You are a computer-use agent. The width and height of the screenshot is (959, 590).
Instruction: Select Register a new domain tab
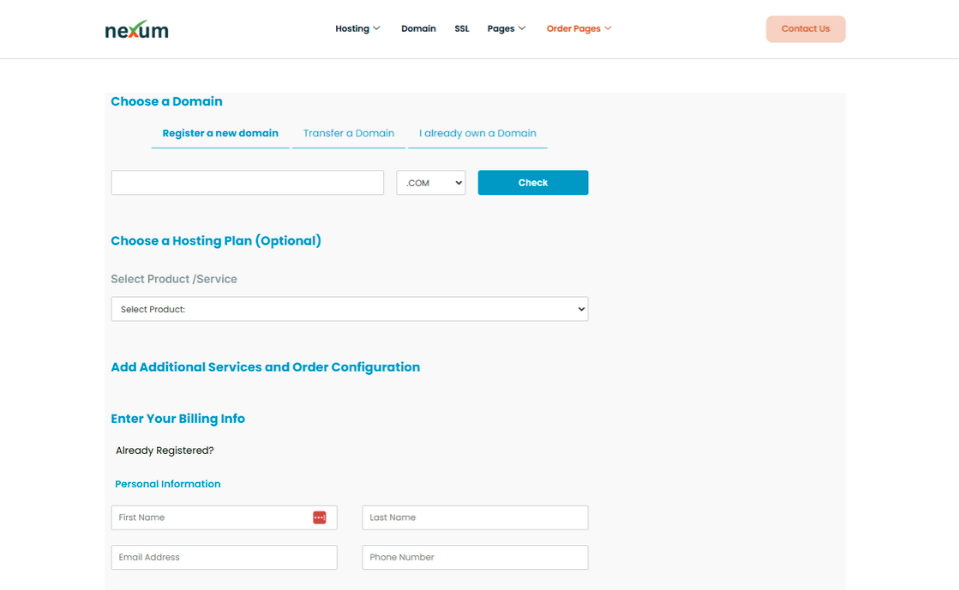tap(220, 133)
